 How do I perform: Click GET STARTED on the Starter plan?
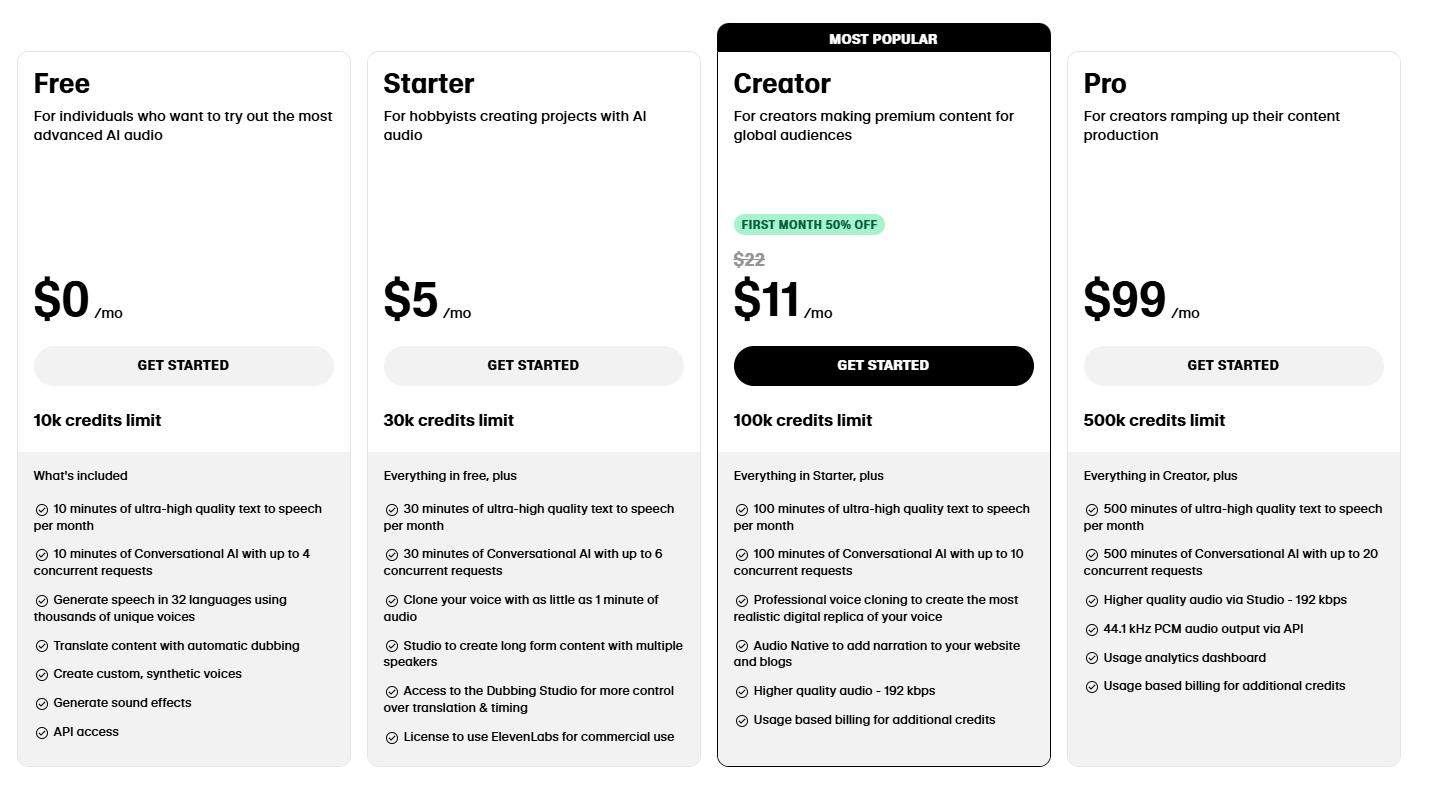point(533,365)
